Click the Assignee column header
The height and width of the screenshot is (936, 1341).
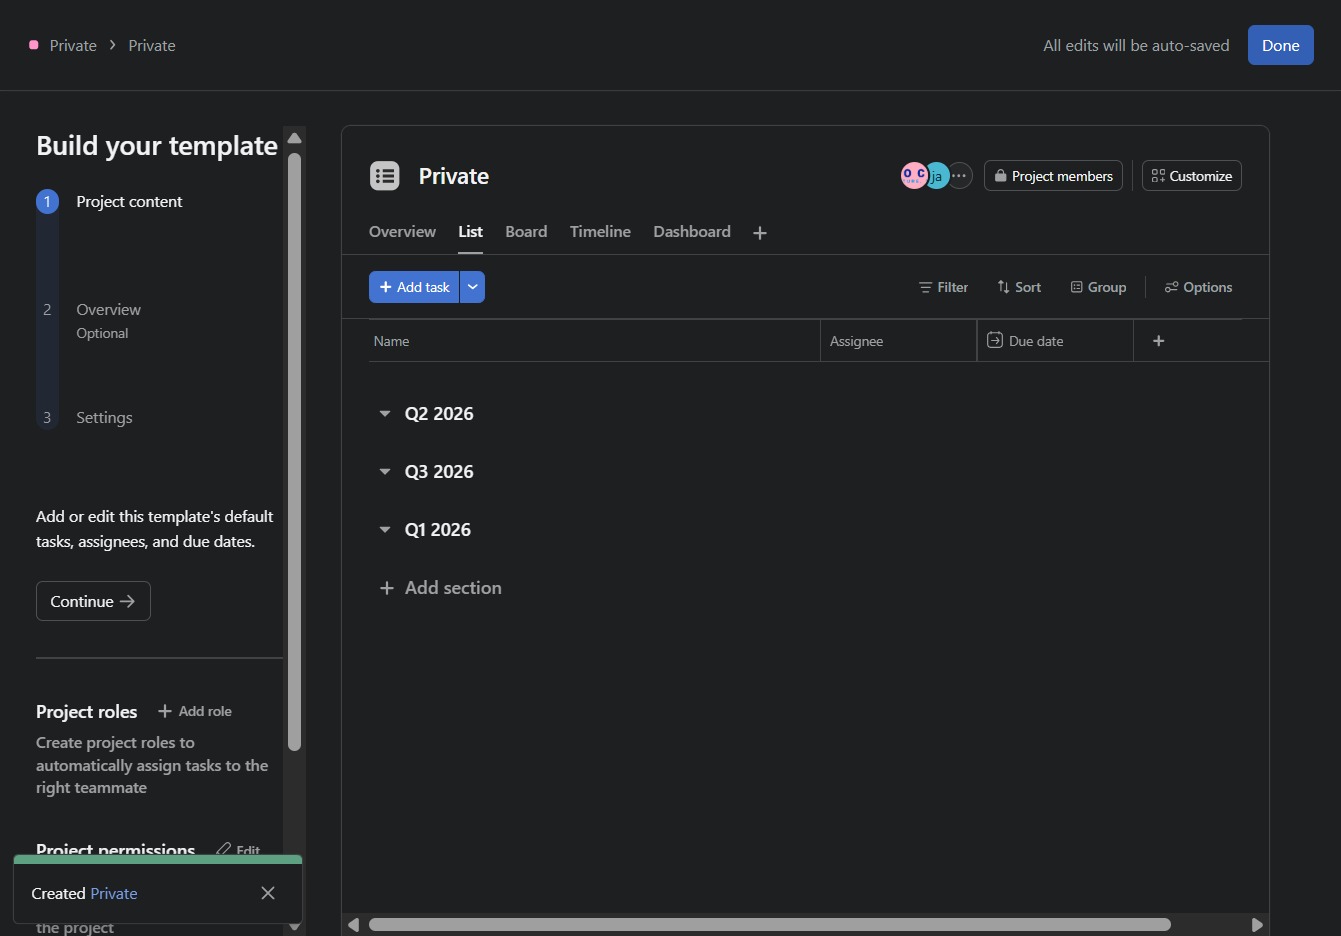pos(898,341)
